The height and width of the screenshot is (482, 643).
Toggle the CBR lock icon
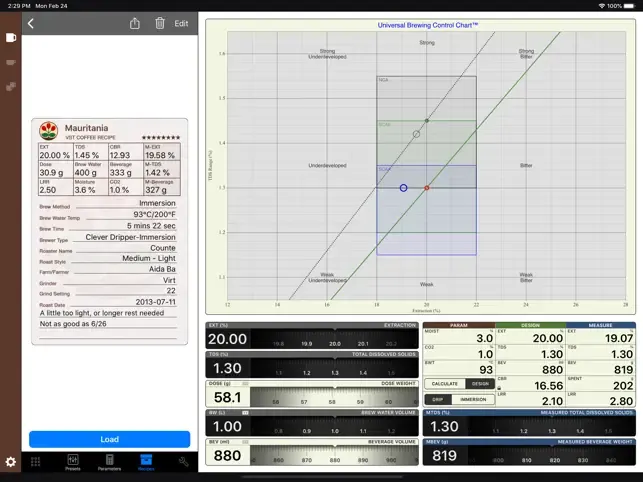[499, 388]
